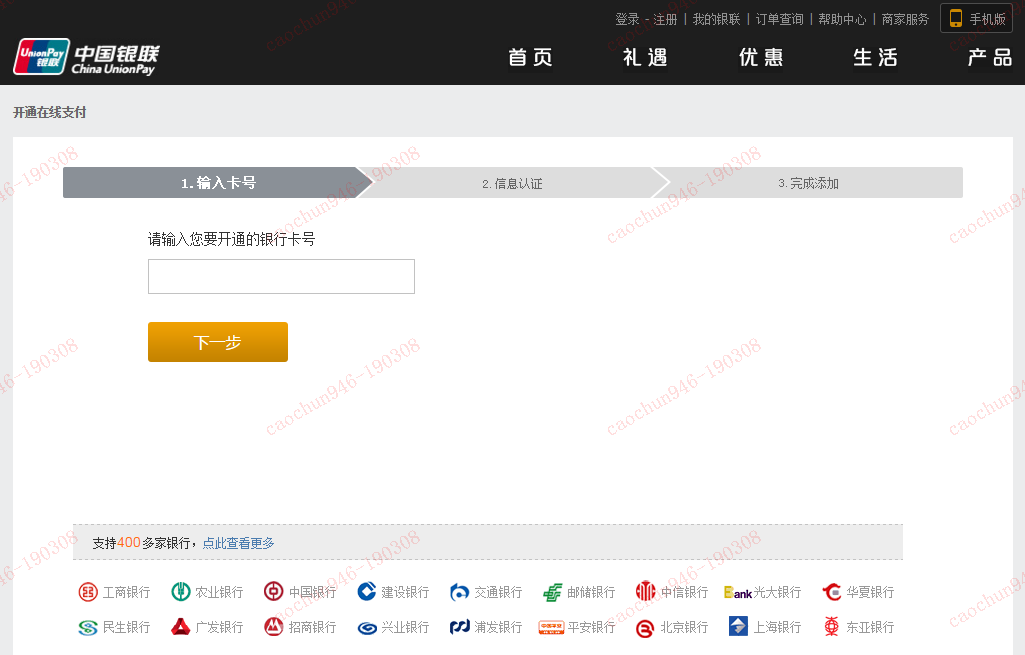This screenshot has width=1025, height=655.
Task: Select the 广发银行 logo icon
Action: 180,628
